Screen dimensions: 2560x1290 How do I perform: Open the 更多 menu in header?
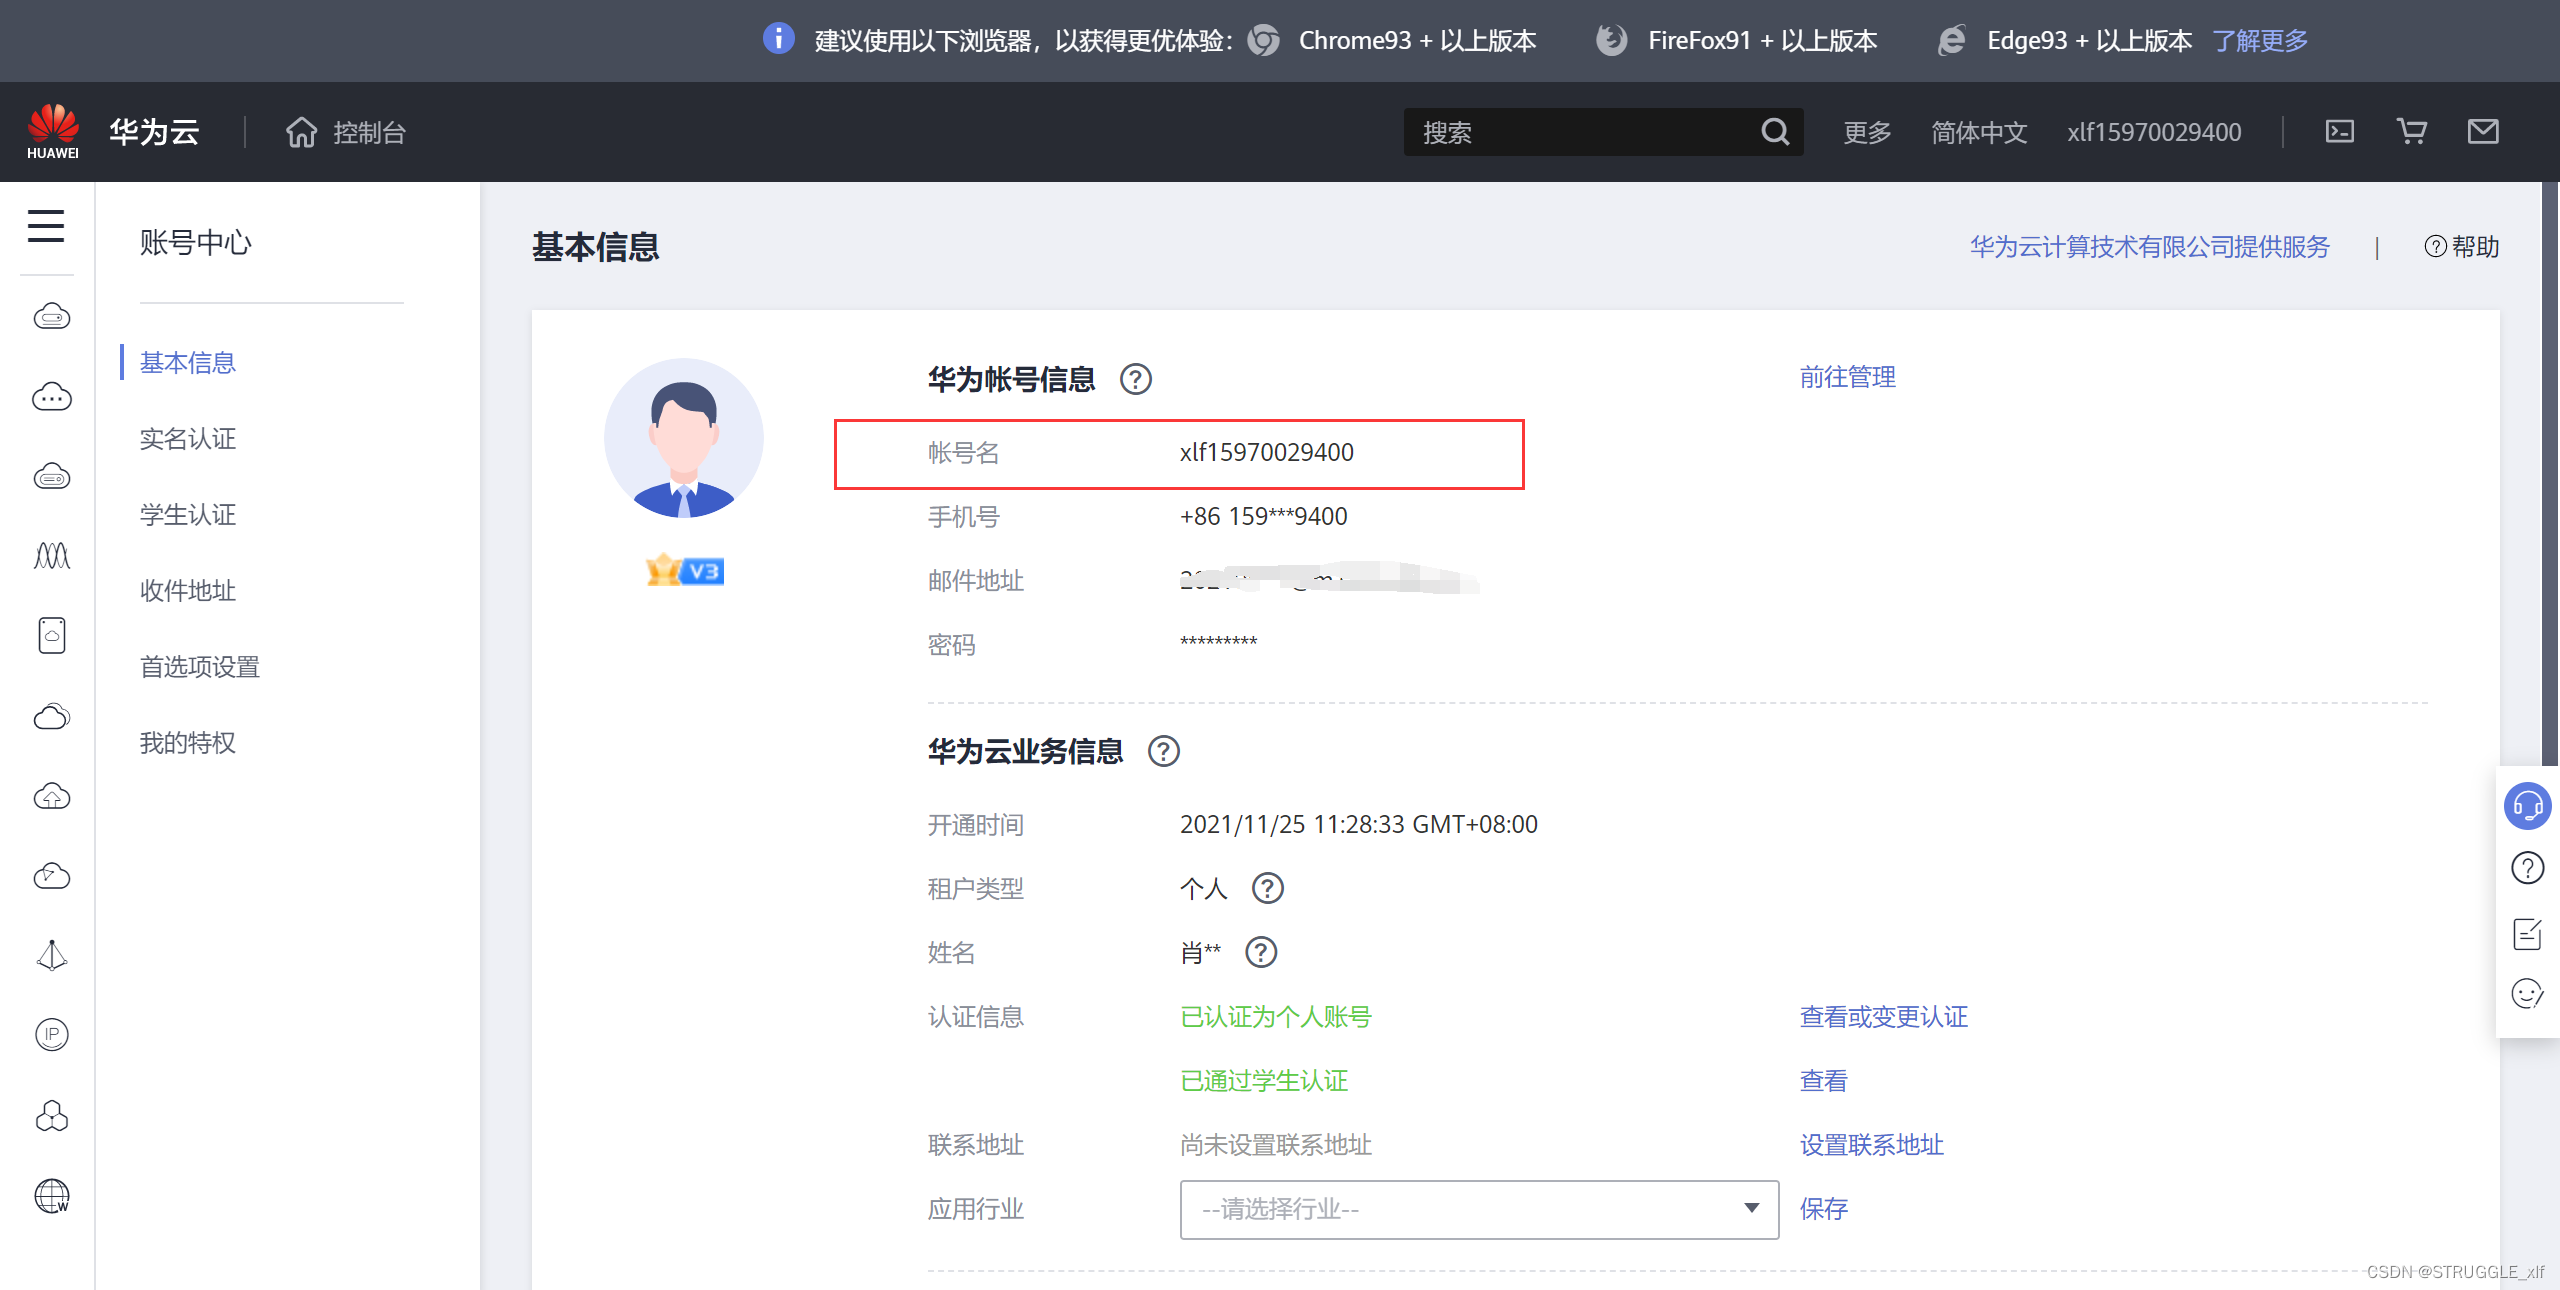(x=1867, y=132)
